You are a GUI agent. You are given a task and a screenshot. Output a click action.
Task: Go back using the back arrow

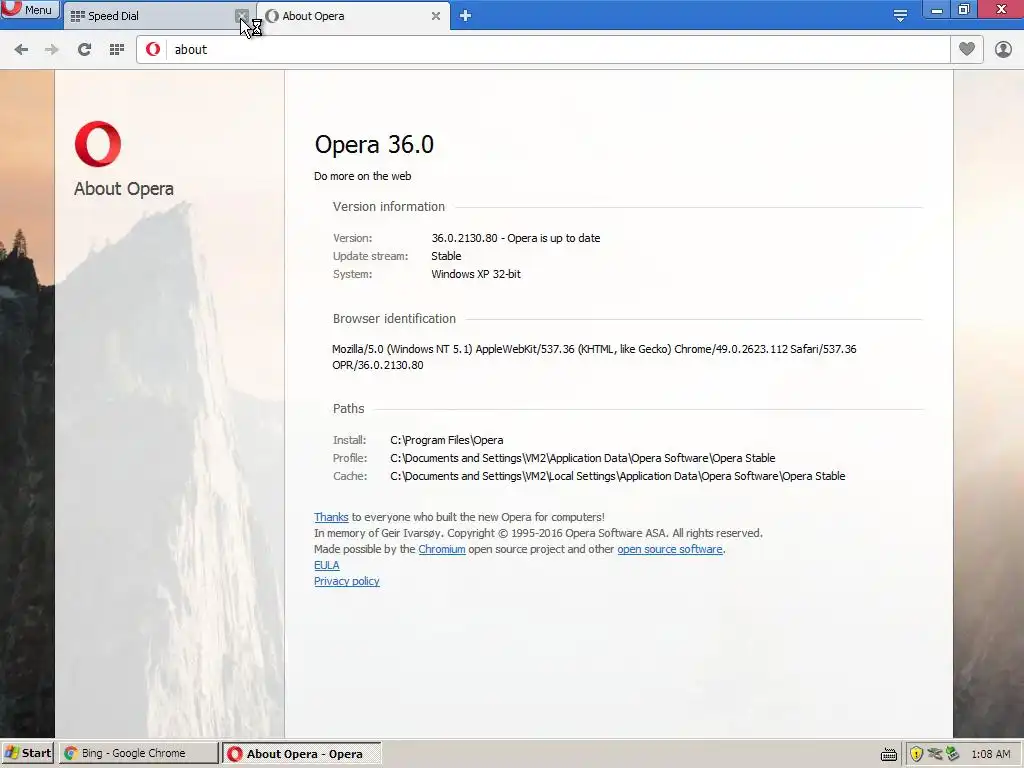[21, 50]
